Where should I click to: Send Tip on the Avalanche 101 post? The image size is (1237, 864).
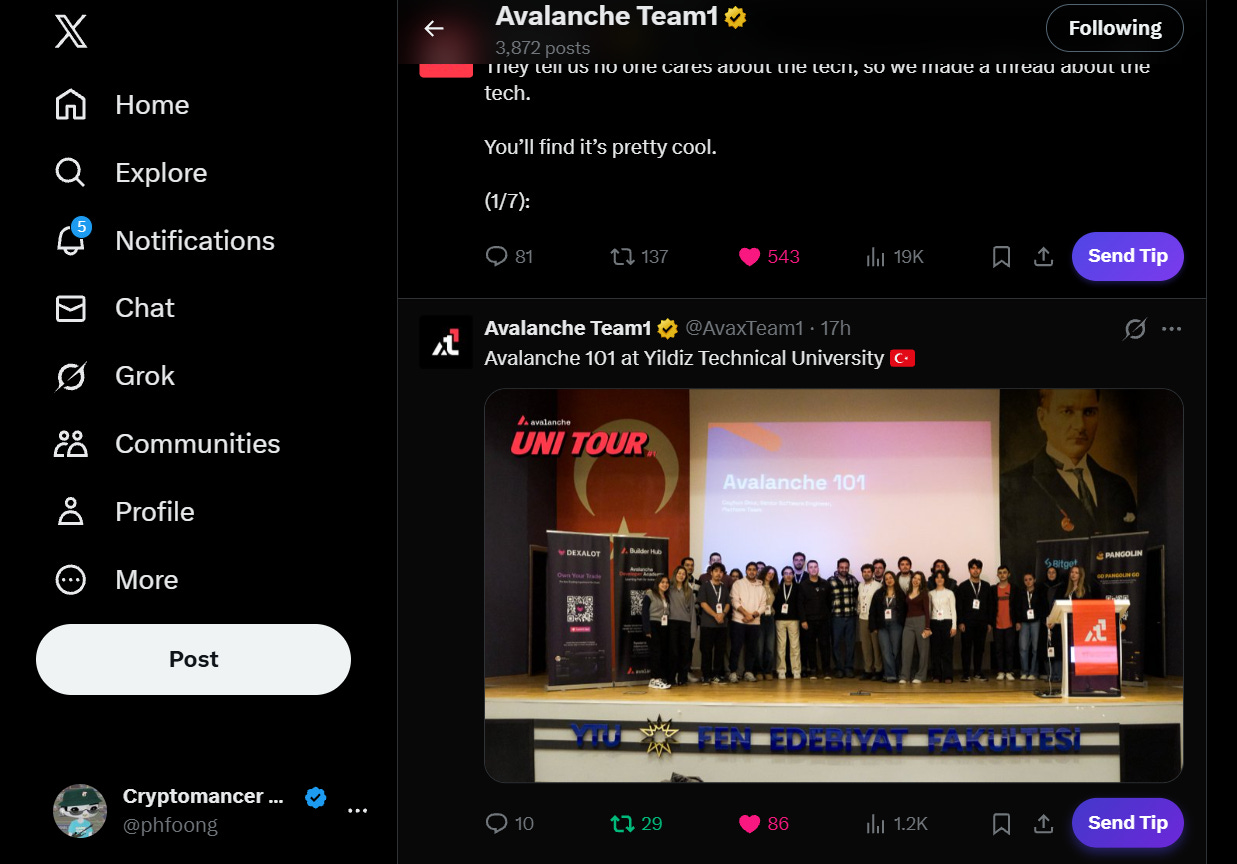pyautogui.click(x=1127, y=823)
